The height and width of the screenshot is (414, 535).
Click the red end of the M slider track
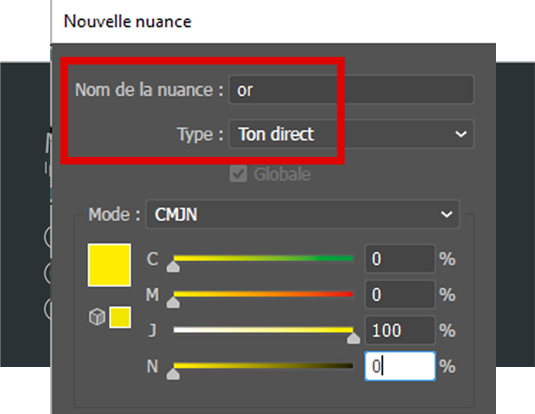346,294
